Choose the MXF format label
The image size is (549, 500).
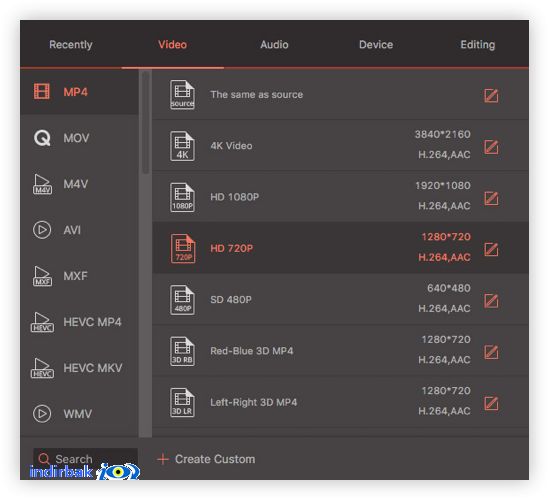point(75,276)
